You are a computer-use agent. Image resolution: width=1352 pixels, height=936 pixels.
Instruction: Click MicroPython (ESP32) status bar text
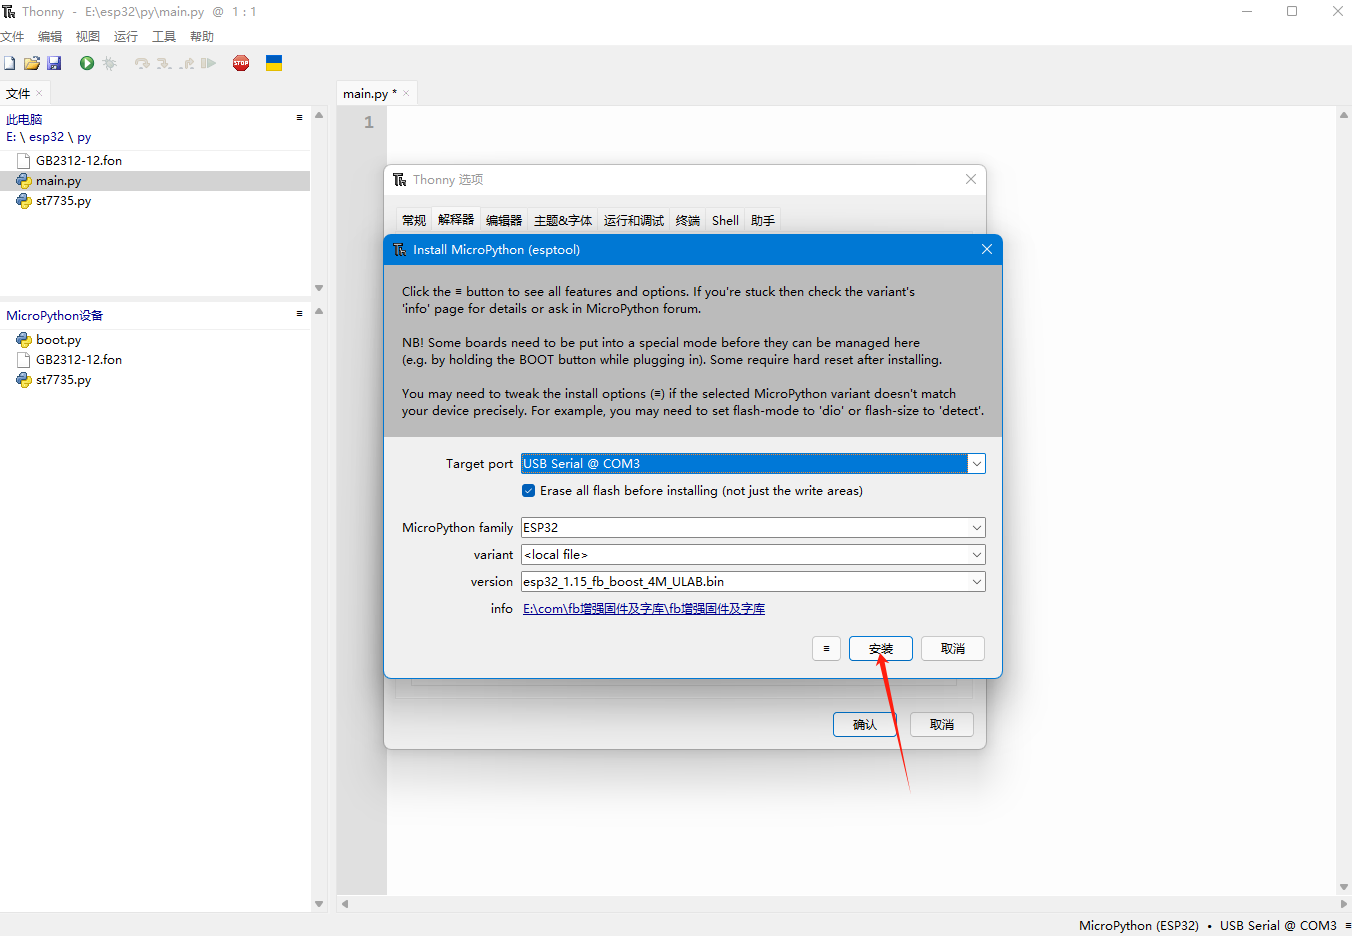(x=1139, y=925)
